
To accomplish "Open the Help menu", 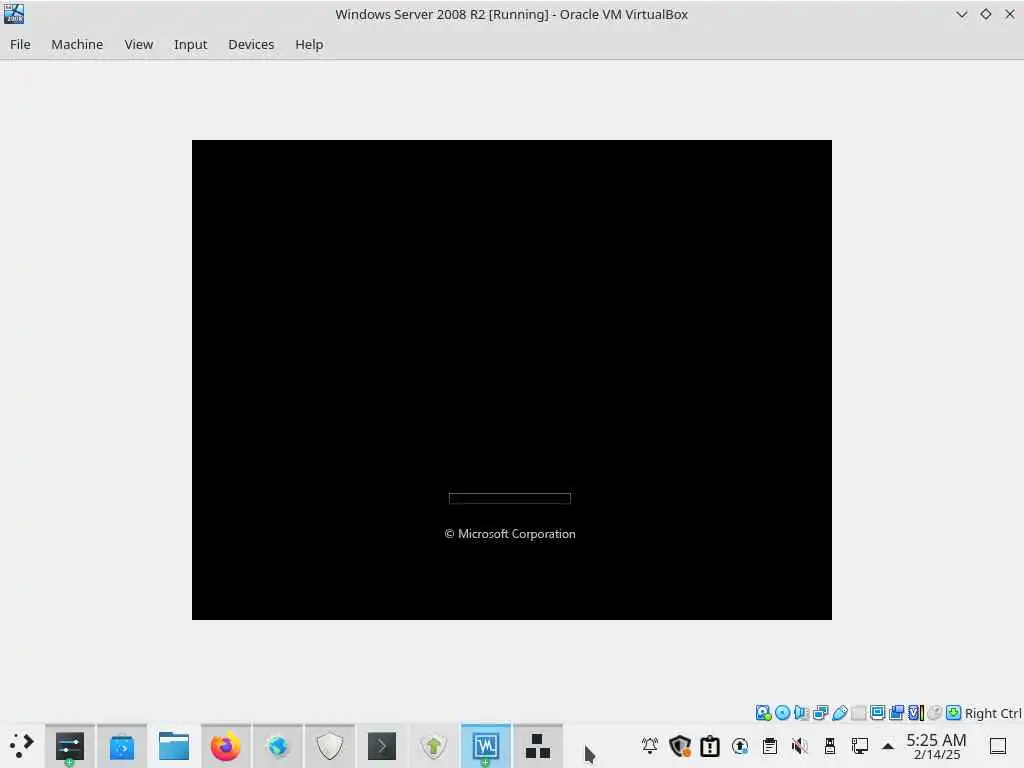I will [309, 44].
